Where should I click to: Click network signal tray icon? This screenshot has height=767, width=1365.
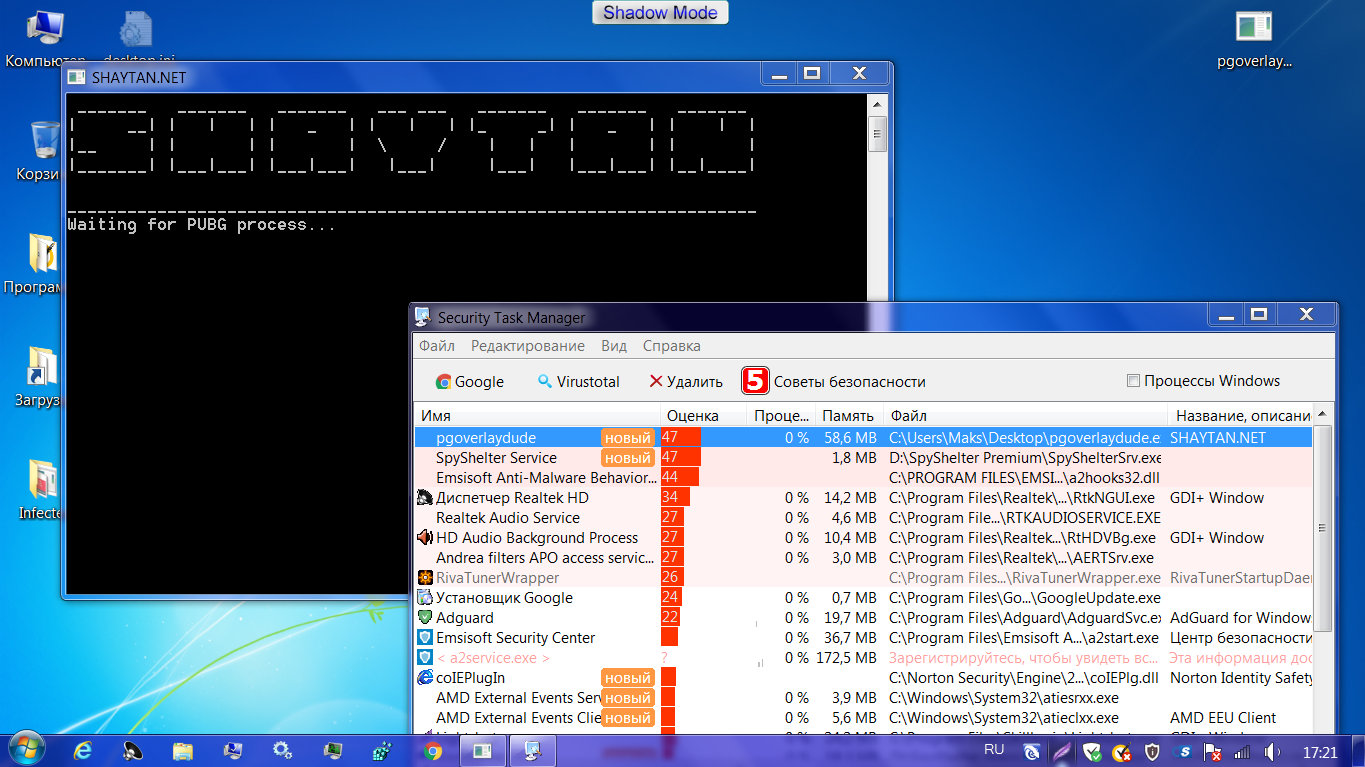point(1244,751)
